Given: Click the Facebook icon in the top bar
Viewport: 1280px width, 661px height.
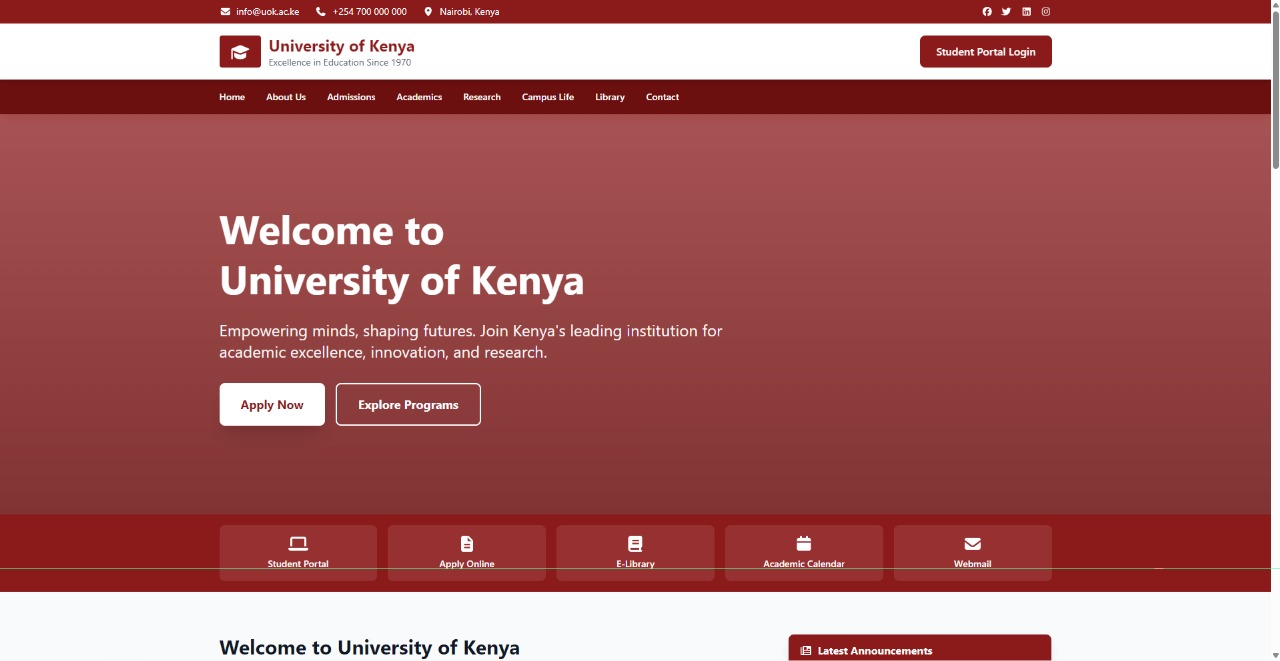Looking at the screenshot, I should tap(987, 11).
